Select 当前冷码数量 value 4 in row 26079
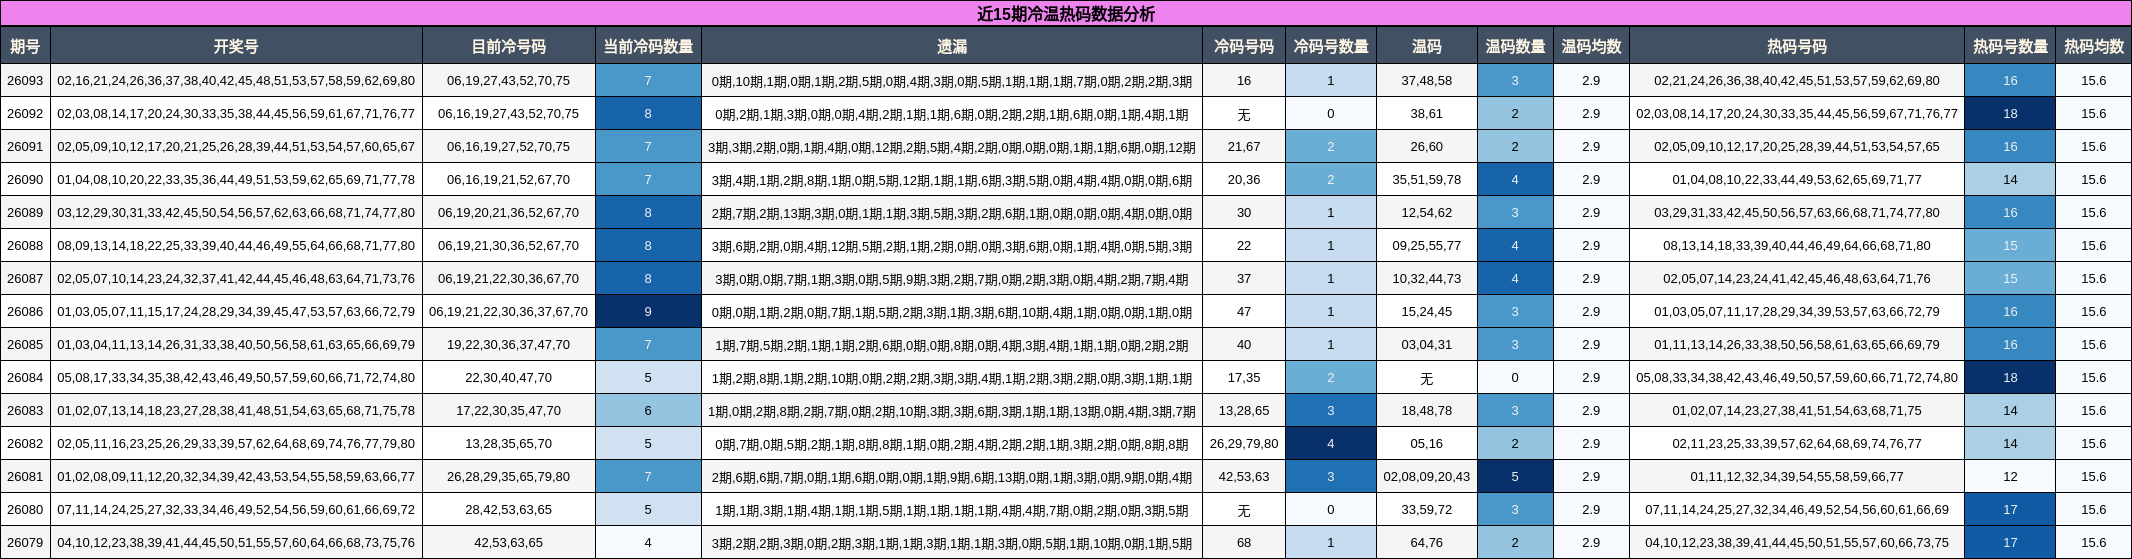 tap(648, 543)
